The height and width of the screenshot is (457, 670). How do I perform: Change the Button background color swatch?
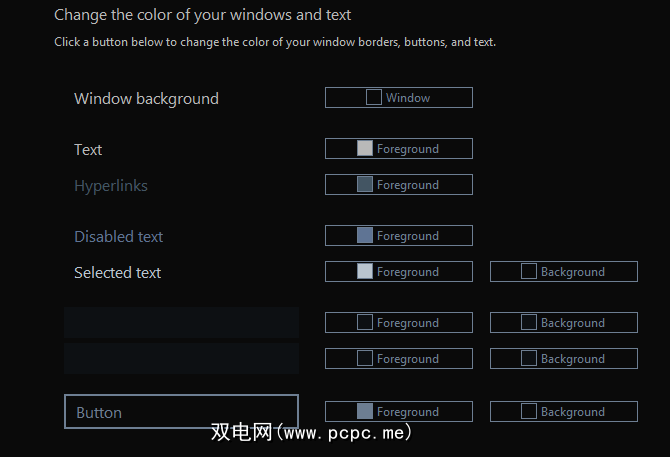click(563, 412)
